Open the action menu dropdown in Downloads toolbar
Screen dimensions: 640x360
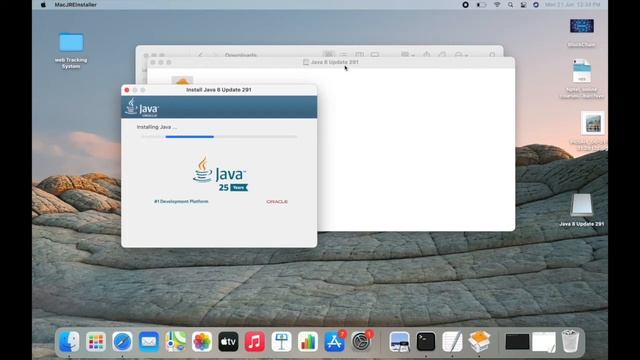[x=461, y=55]
